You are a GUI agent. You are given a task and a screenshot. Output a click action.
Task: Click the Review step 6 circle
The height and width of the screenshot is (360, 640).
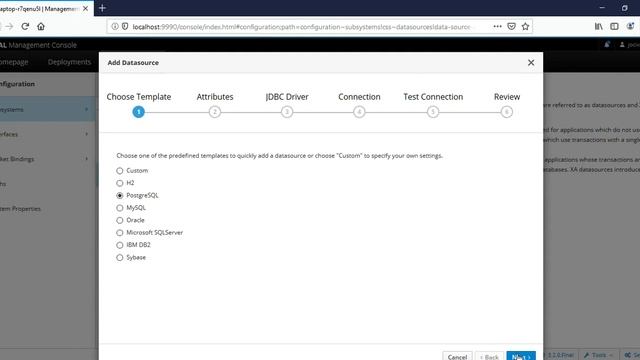pyautogui.click(x=507, y=112)
